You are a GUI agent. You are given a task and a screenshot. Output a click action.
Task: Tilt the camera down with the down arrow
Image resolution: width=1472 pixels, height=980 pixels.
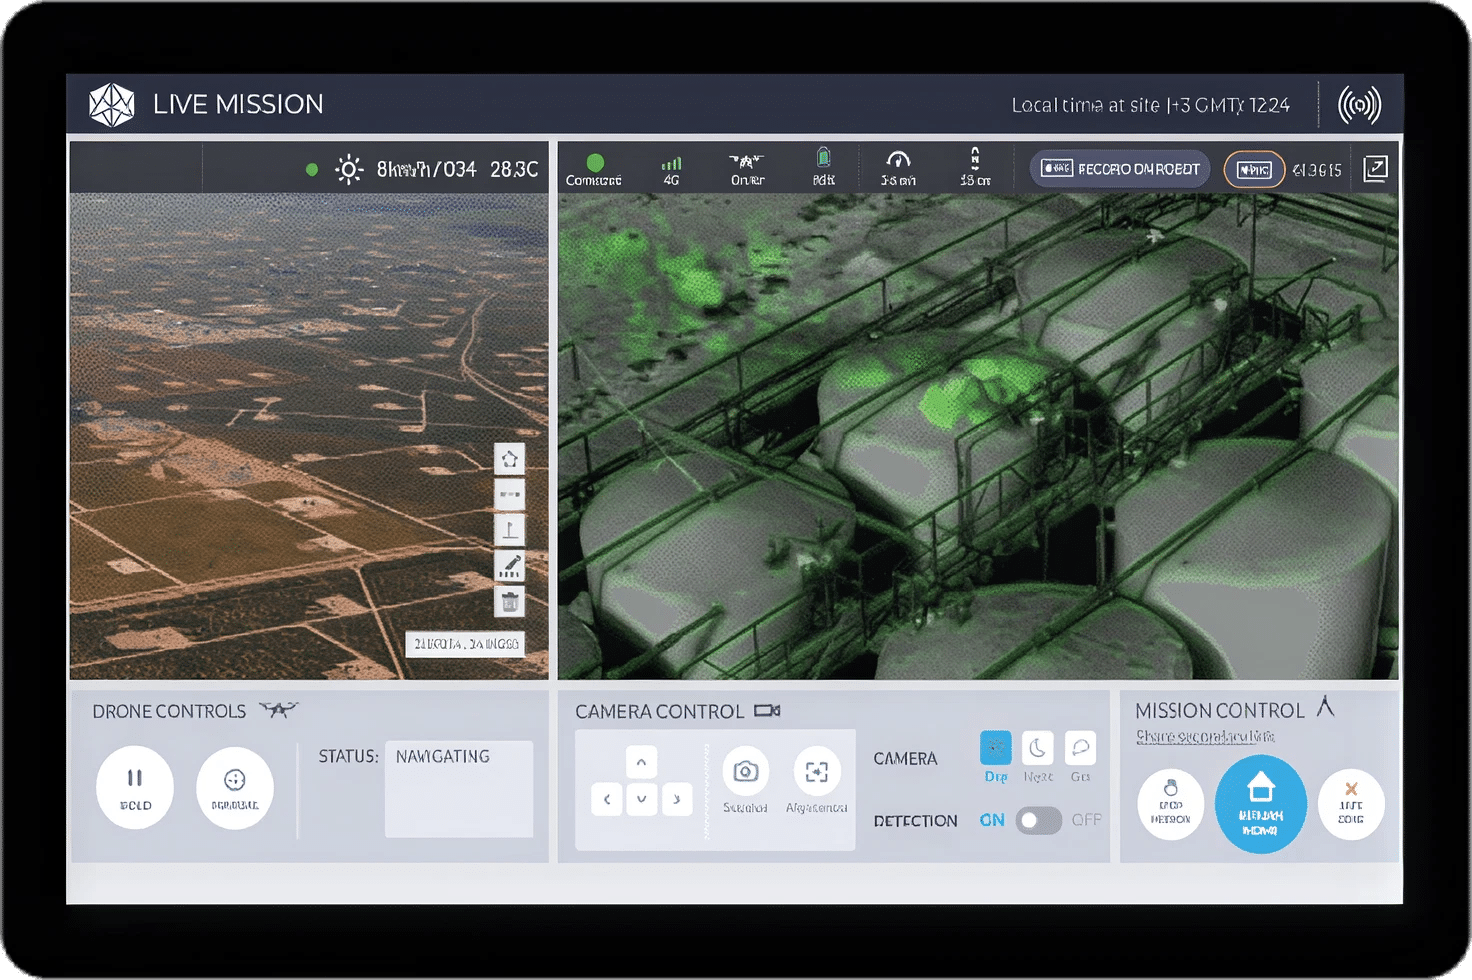coord(641,799)
